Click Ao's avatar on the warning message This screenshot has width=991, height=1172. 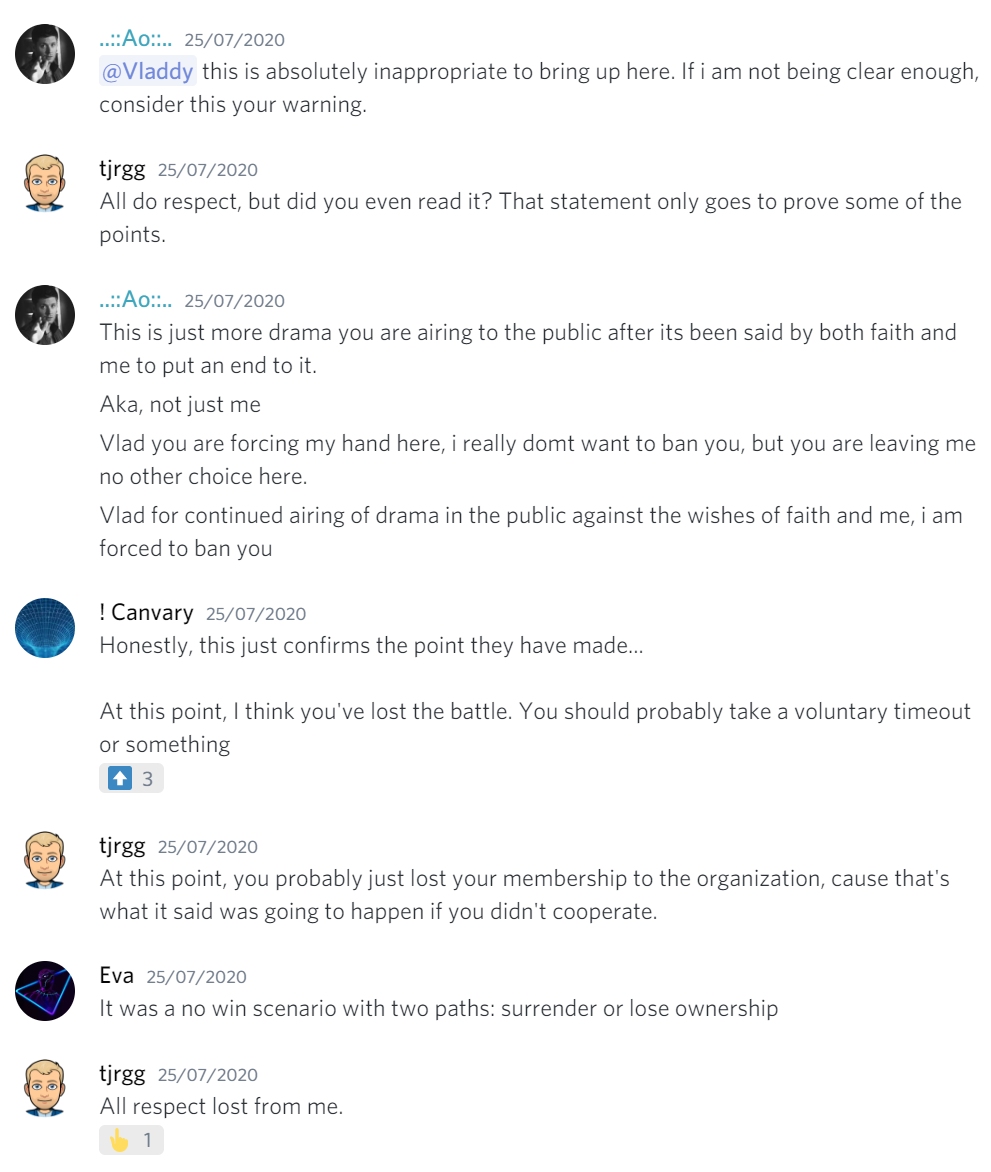pyautogui.click(x=45, y=54)
